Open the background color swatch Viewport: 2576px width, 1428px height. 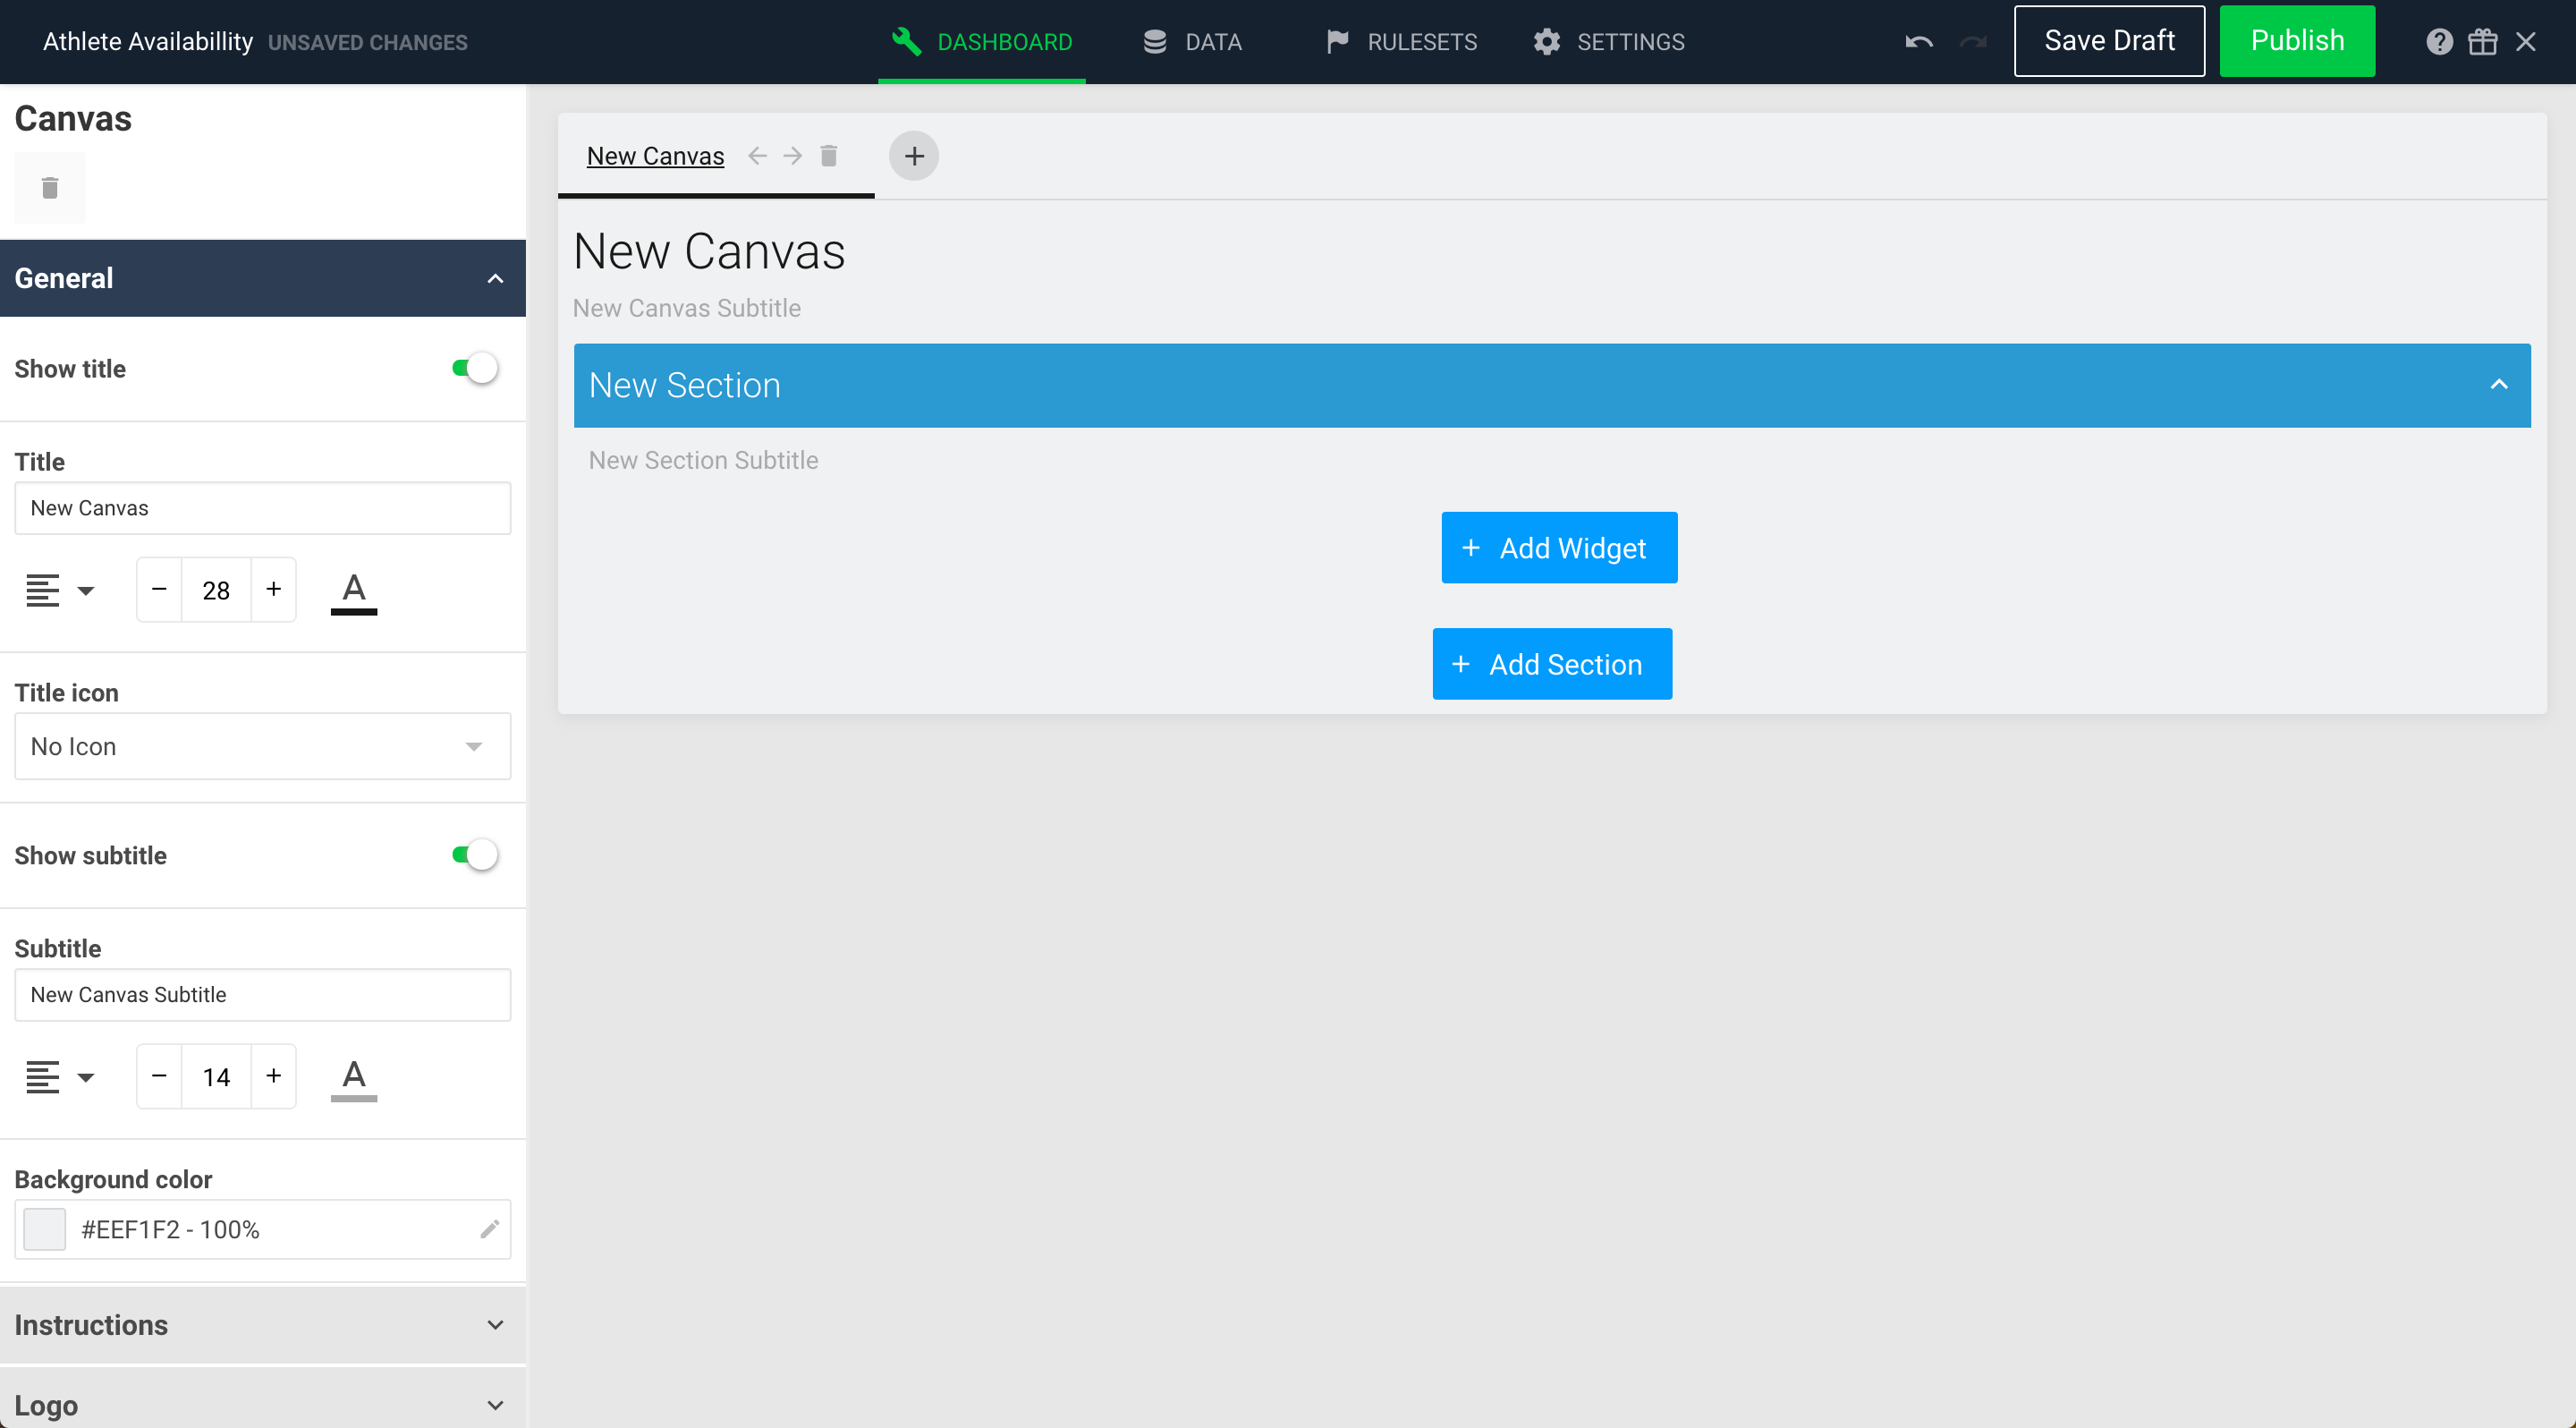44,1228
